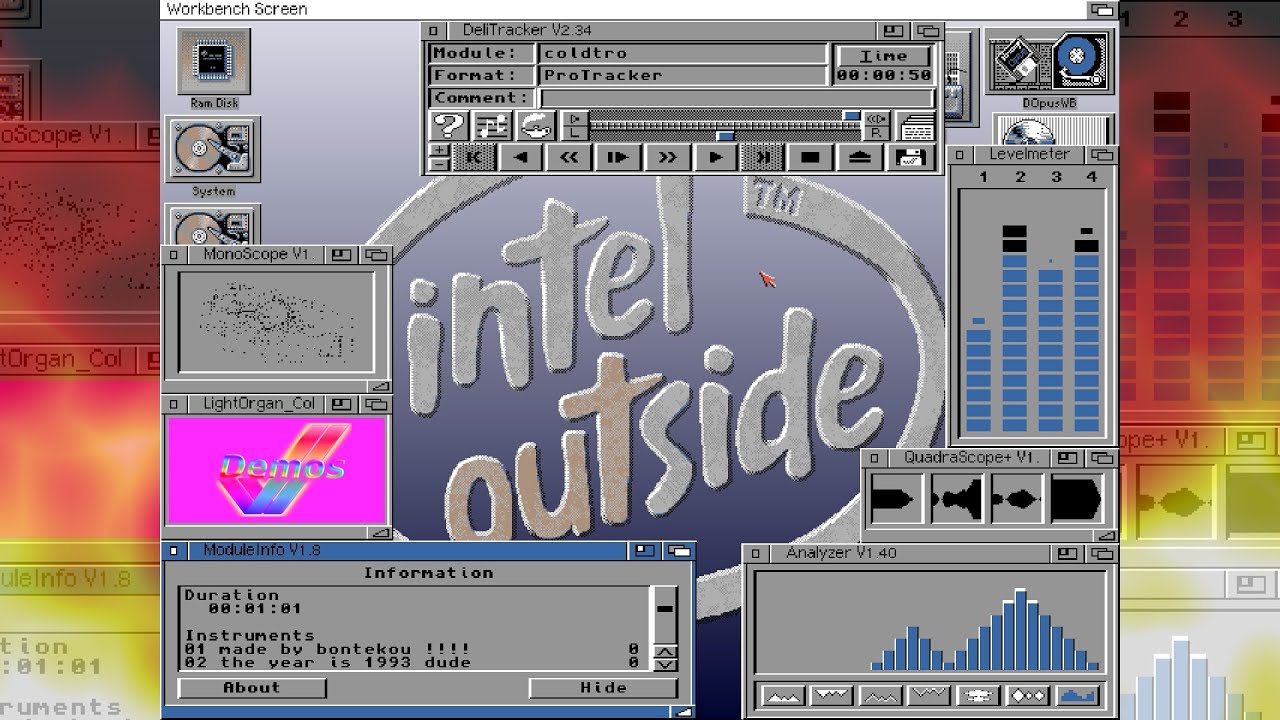Click the plus button beside the transport controls
This screenshot has height=720, width=1280.
(439, 150)
